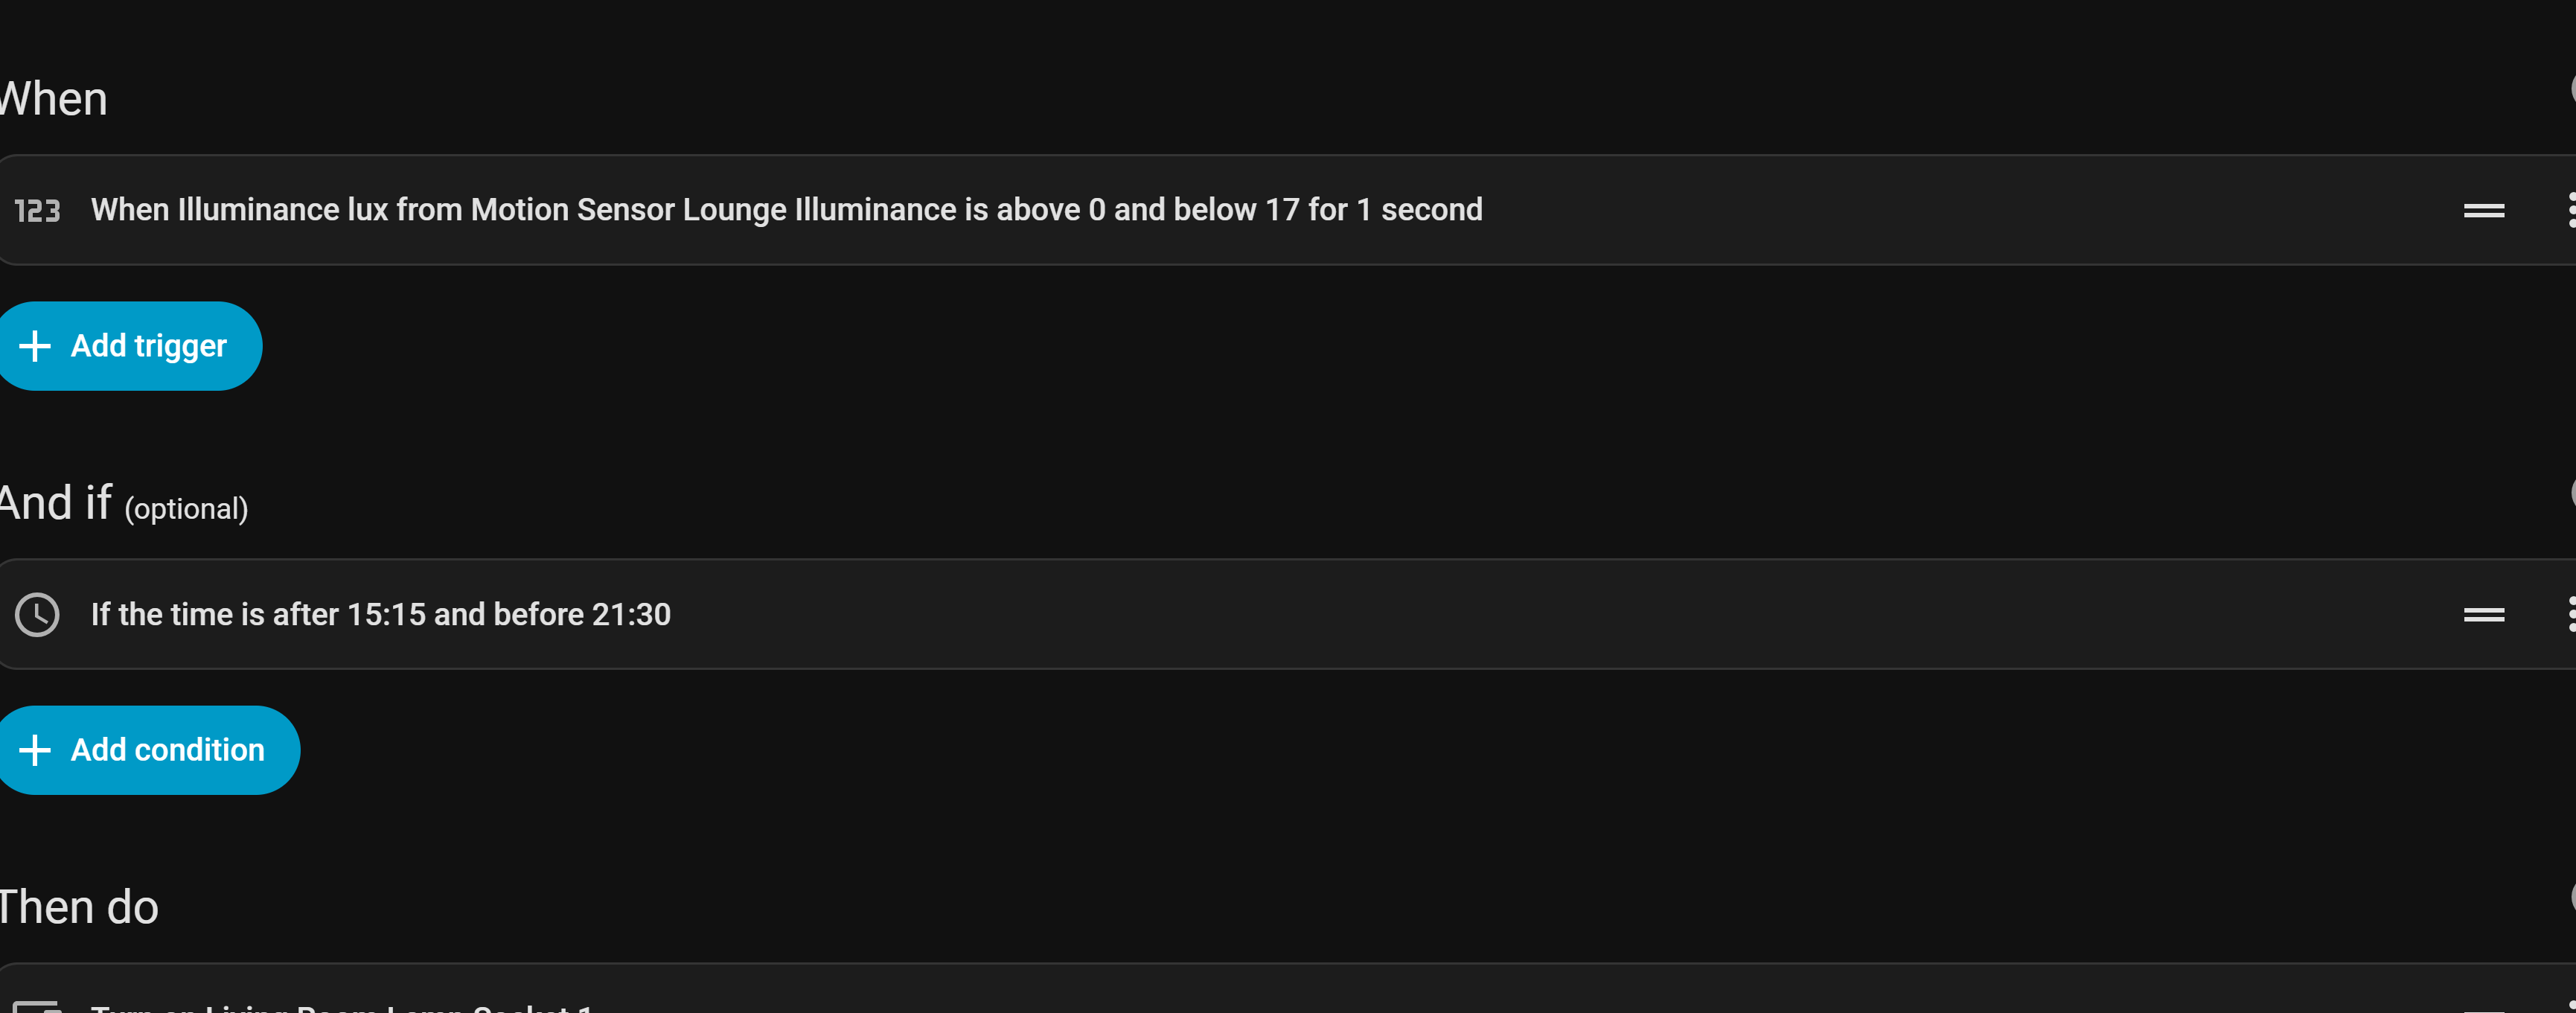The height and width of the screenshot is (1013, 2576).
Task: Click the plus icon on Add condition
Action: tap(35, 750)
